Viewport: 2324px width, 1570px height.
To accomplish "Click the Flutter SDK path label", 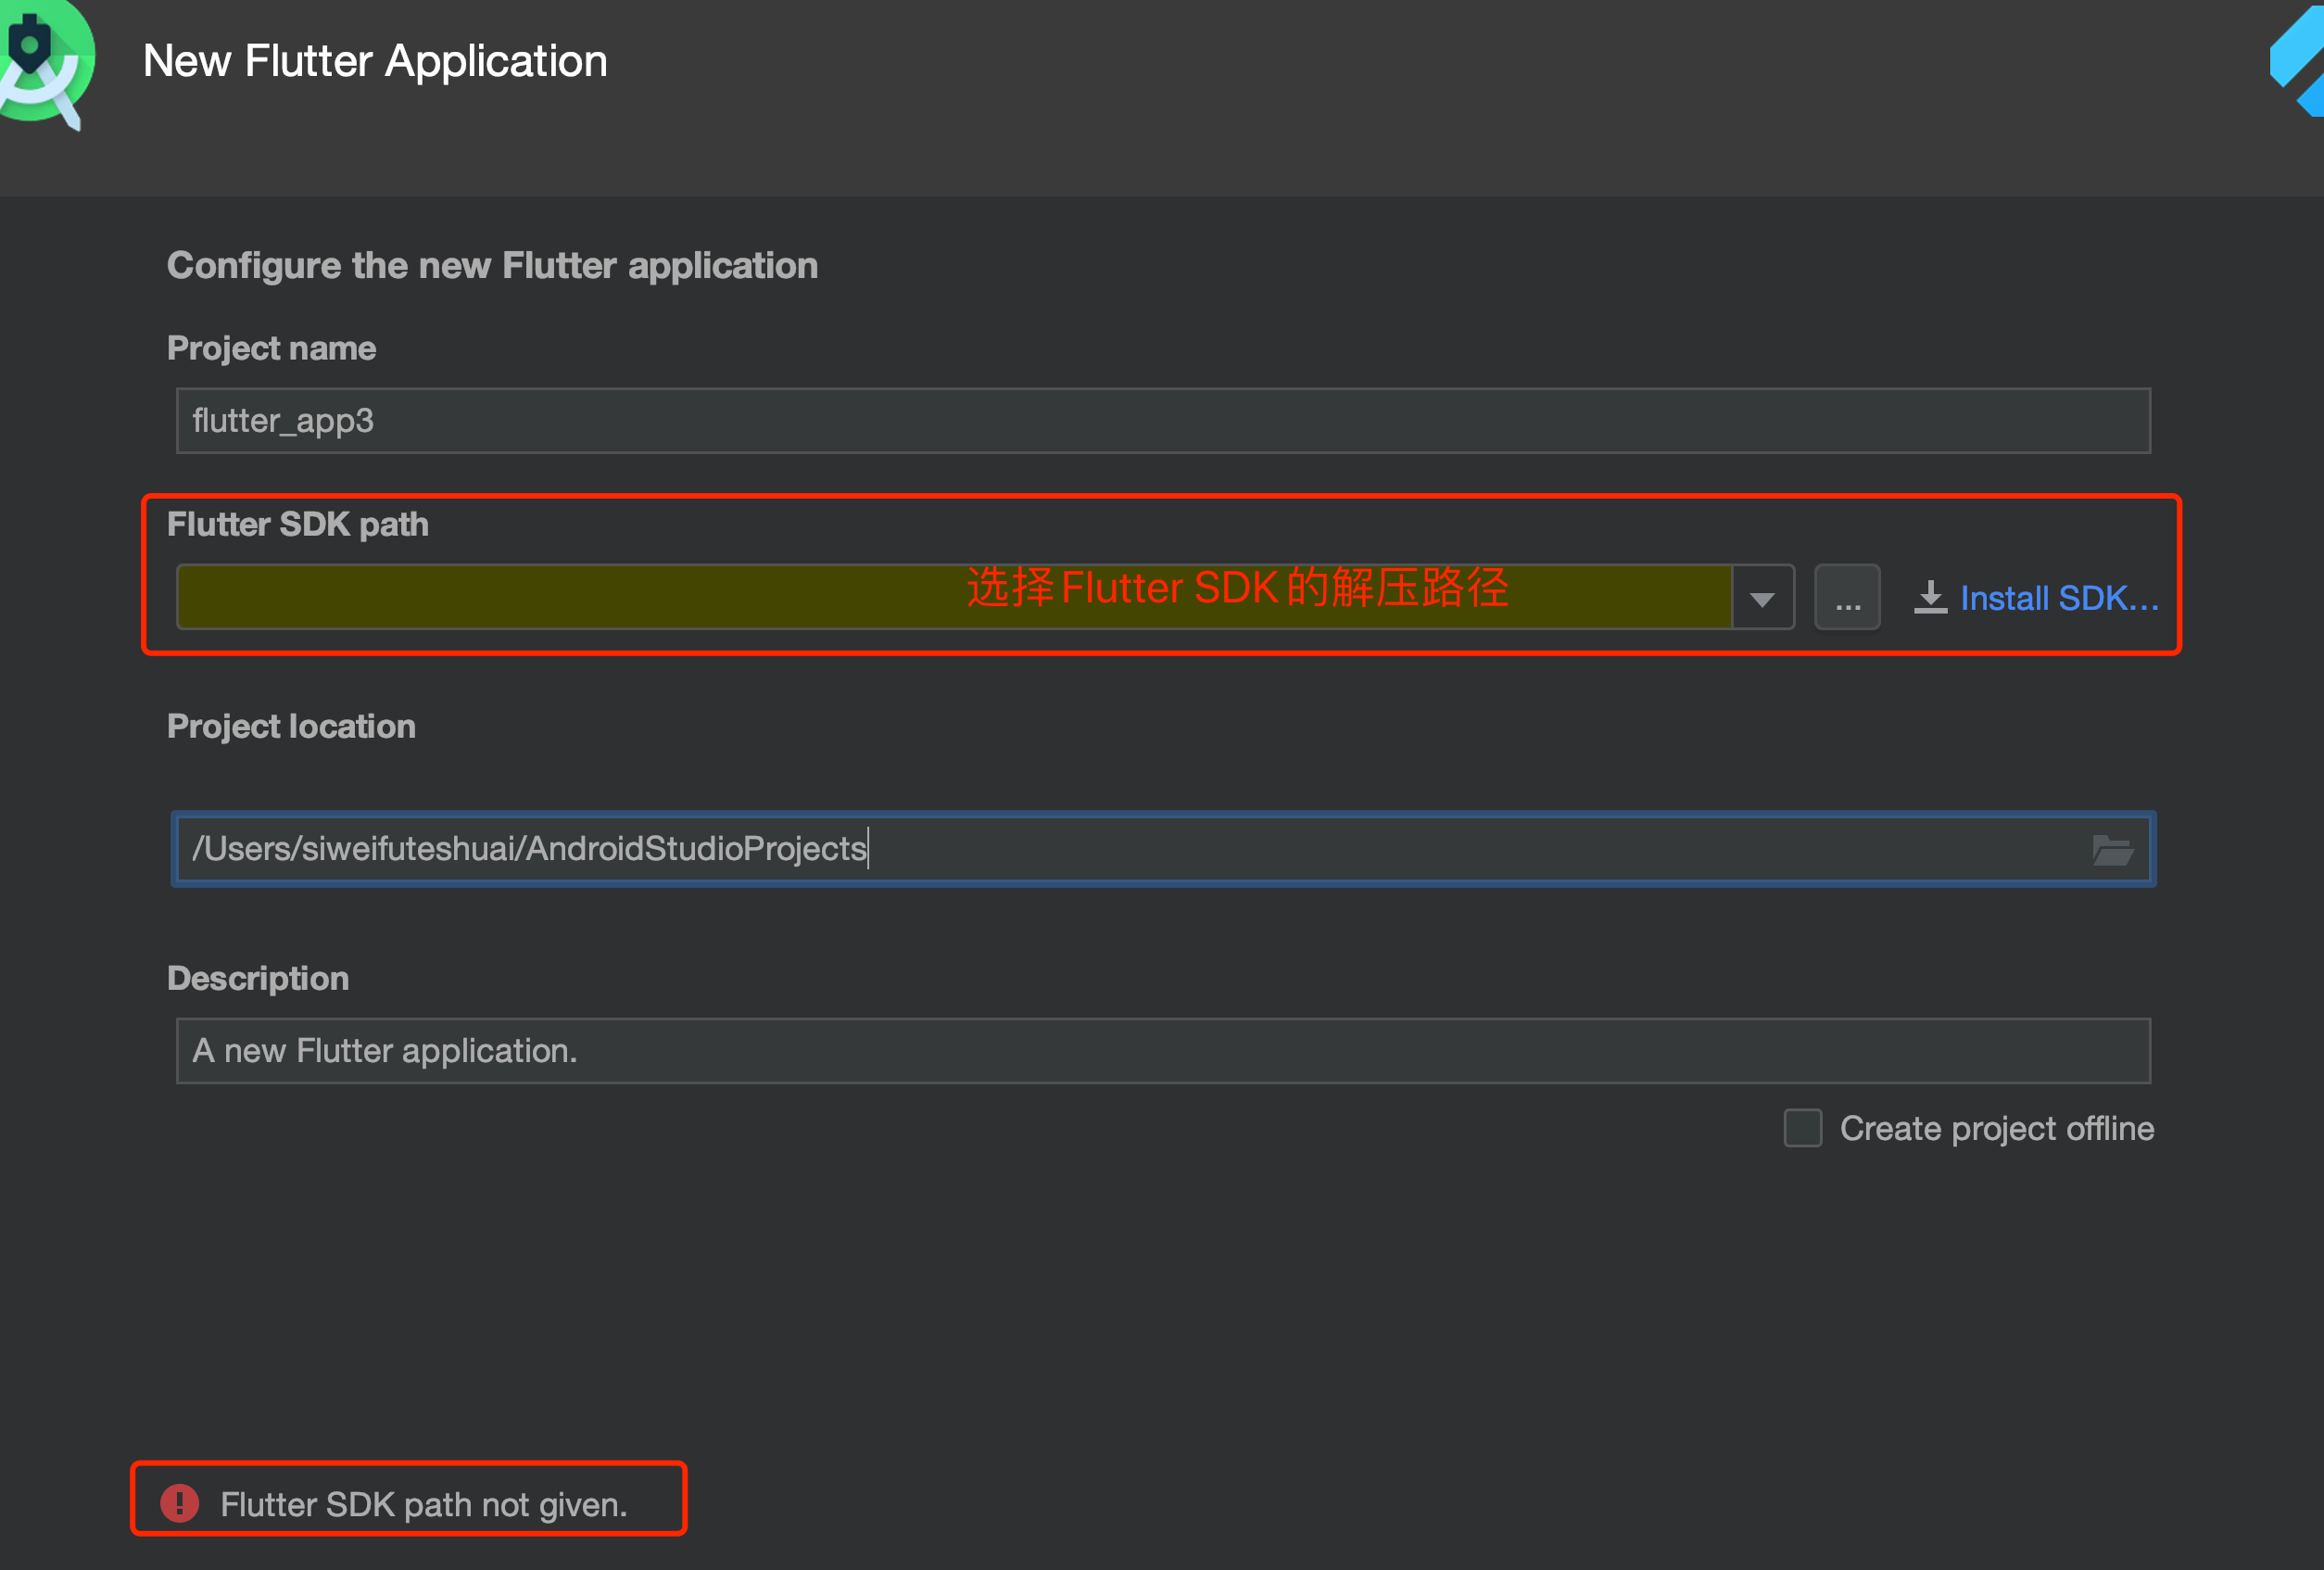I will coord(297,524).
